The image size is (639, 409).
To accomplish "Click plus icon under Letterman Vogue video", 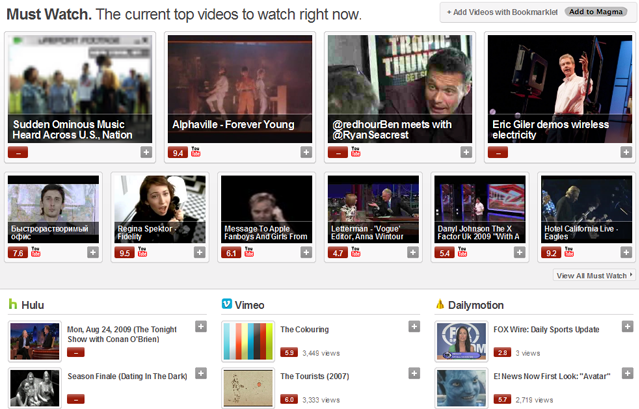I will pos(413,253).
